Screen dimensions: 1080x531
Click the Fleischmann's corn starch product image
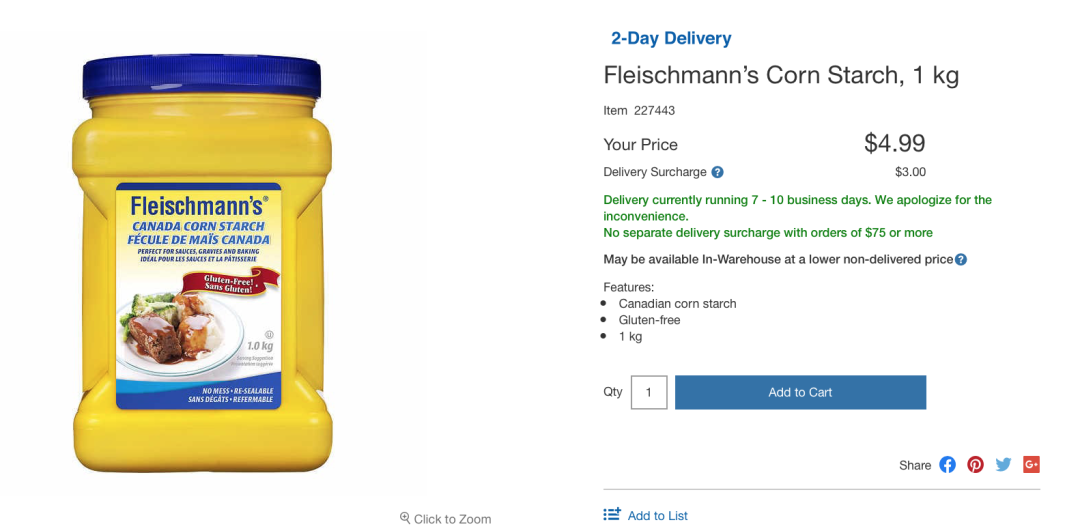(201, 265)
